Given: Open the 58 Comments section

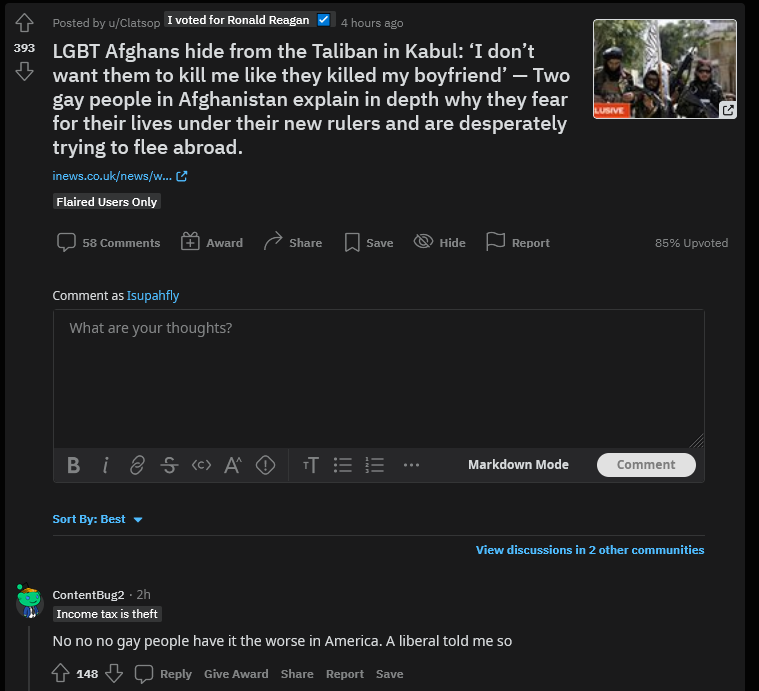Looking at the screenshot, I should click(x=108, y=242).
